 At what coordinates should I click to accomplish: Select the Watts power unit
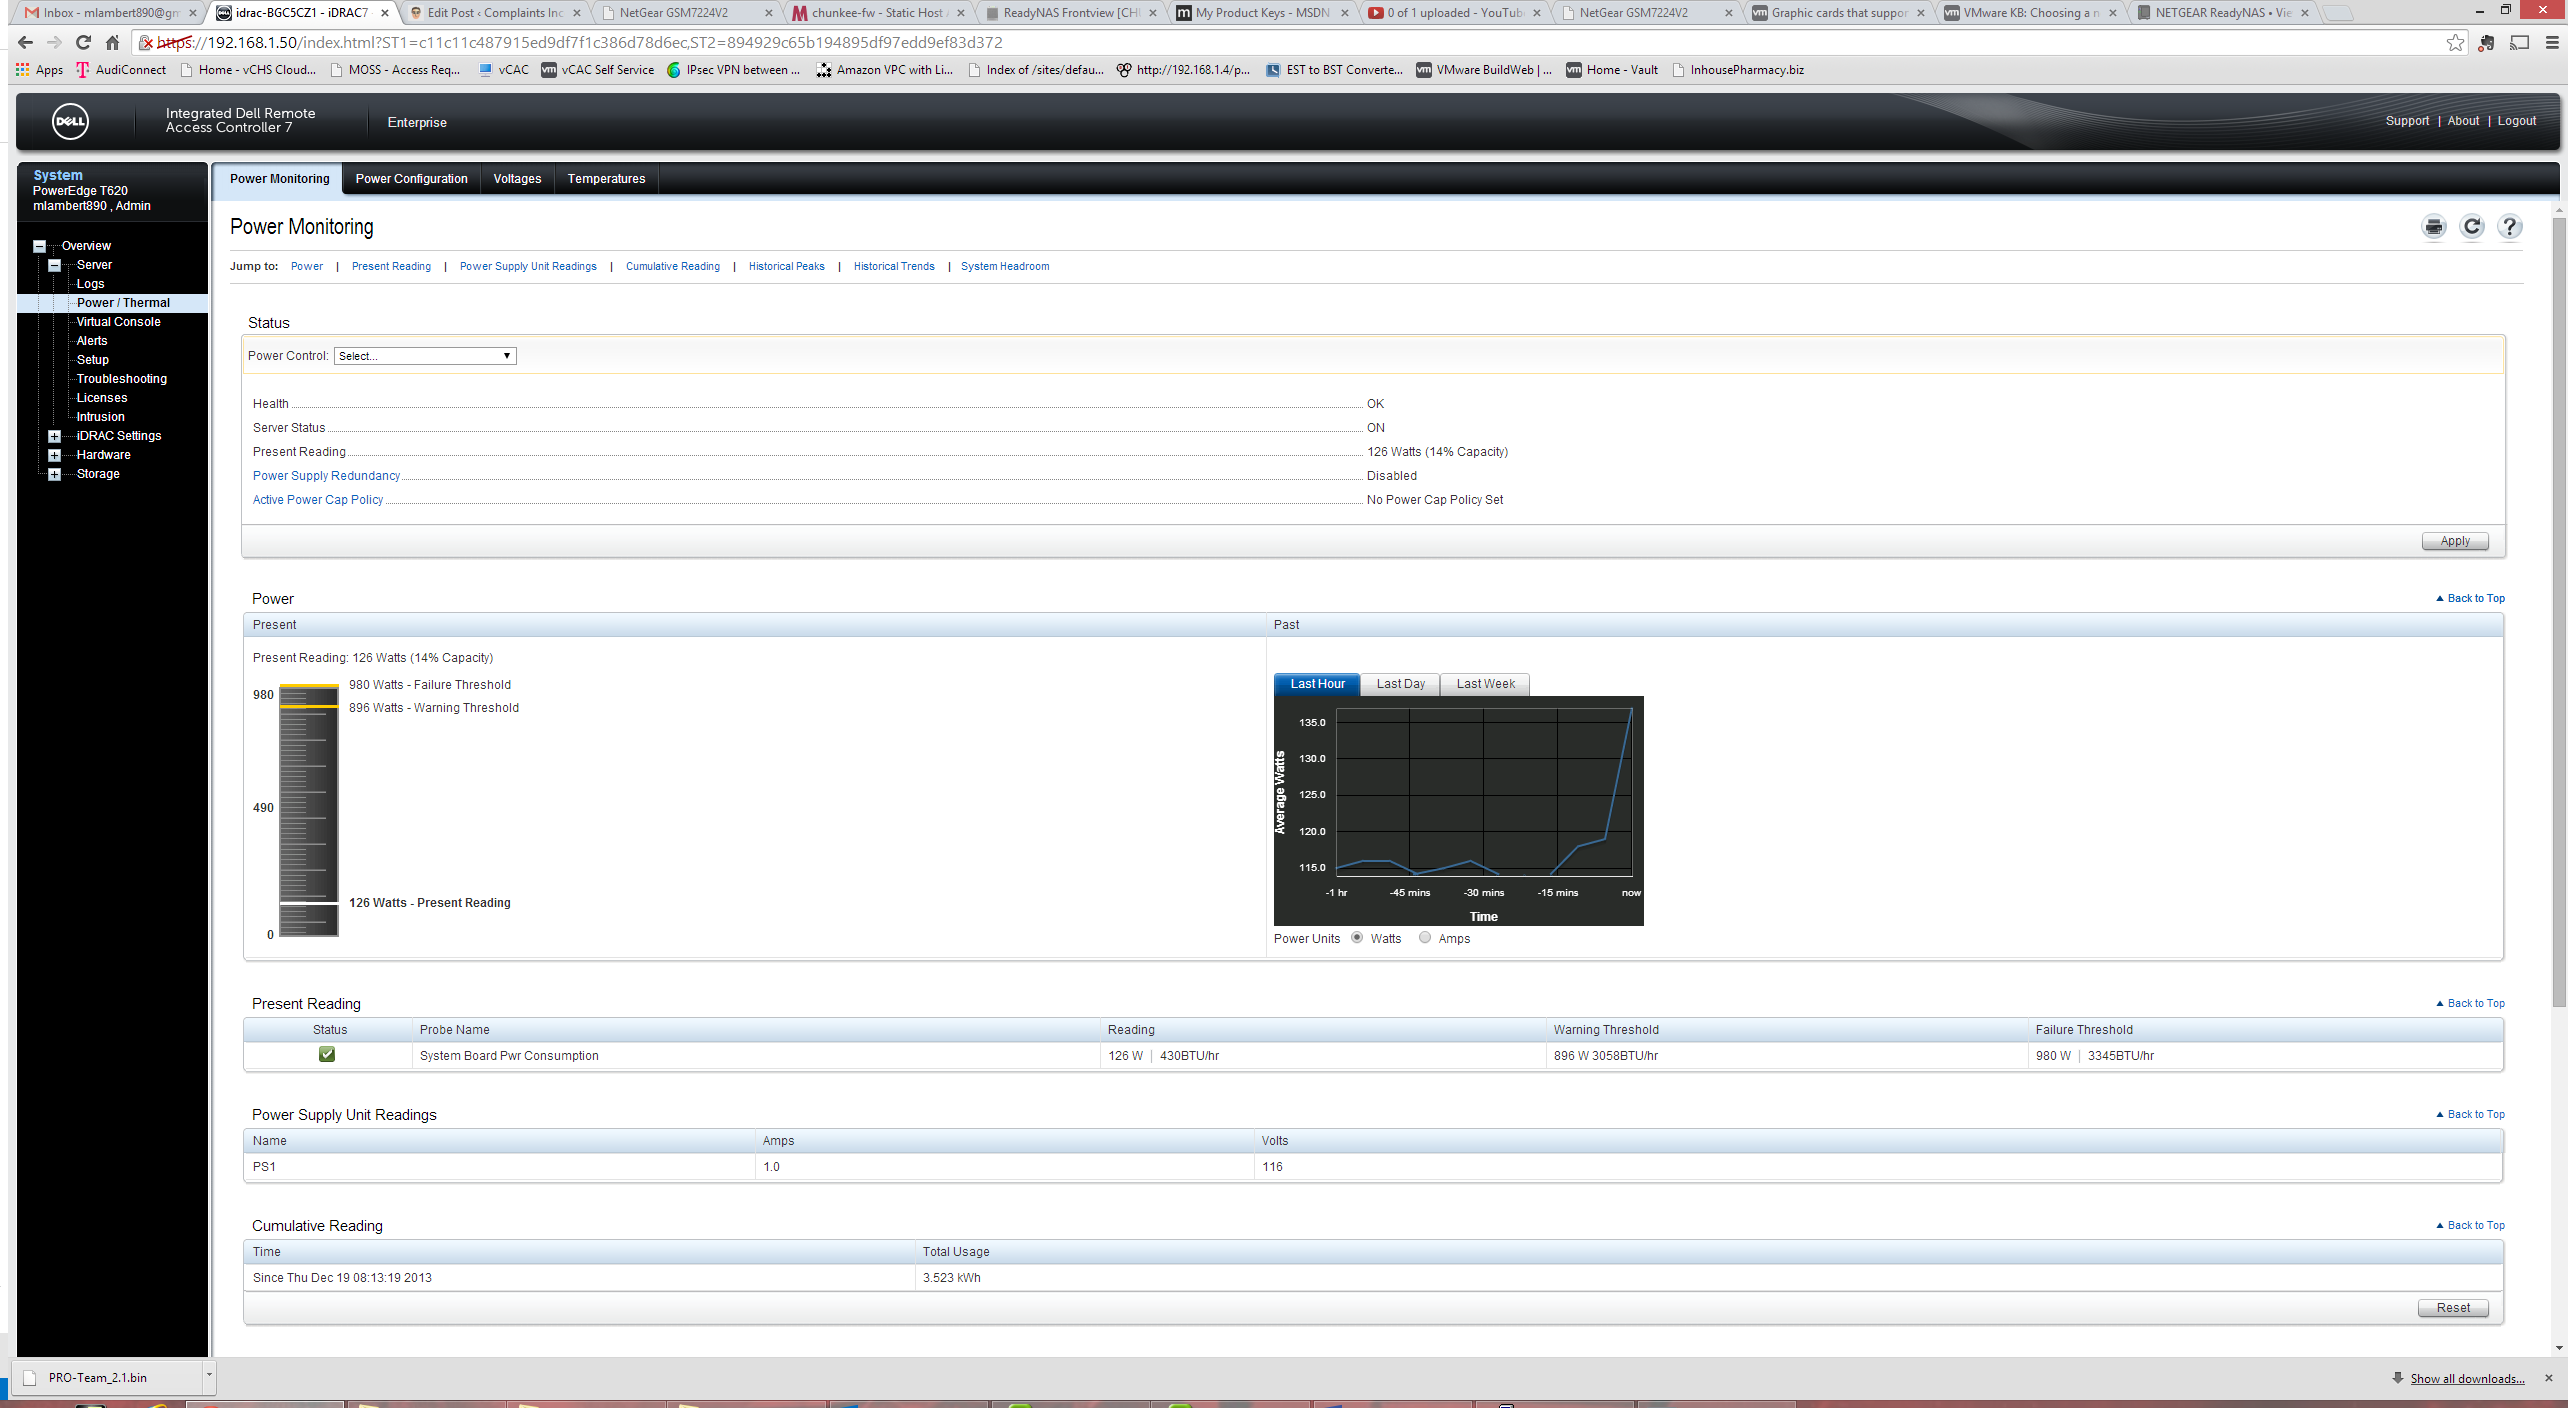[1356, 937]
